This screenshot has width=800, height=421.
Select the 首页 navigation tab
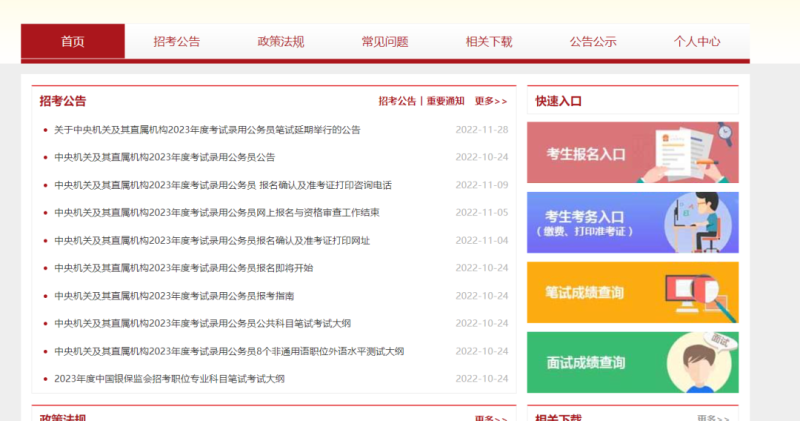73,42
